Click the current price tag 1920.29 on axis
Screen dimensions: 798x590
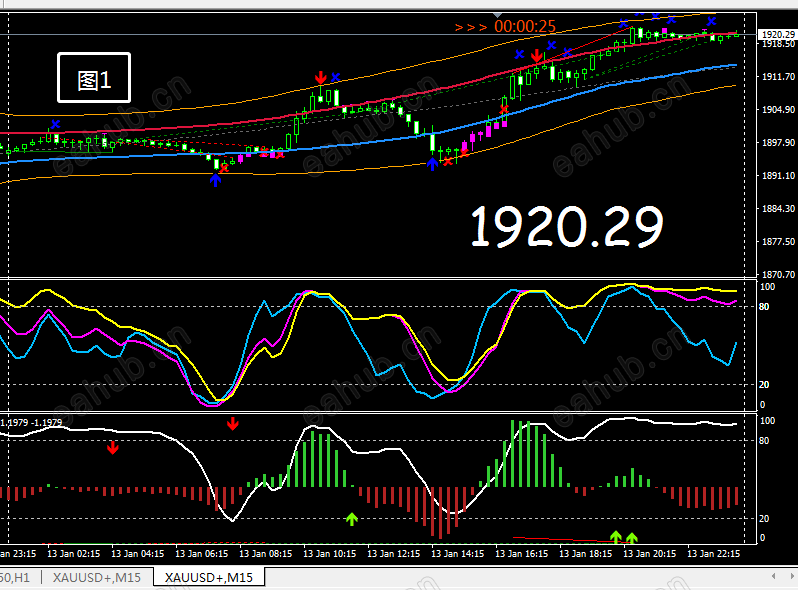click(778, 34)
